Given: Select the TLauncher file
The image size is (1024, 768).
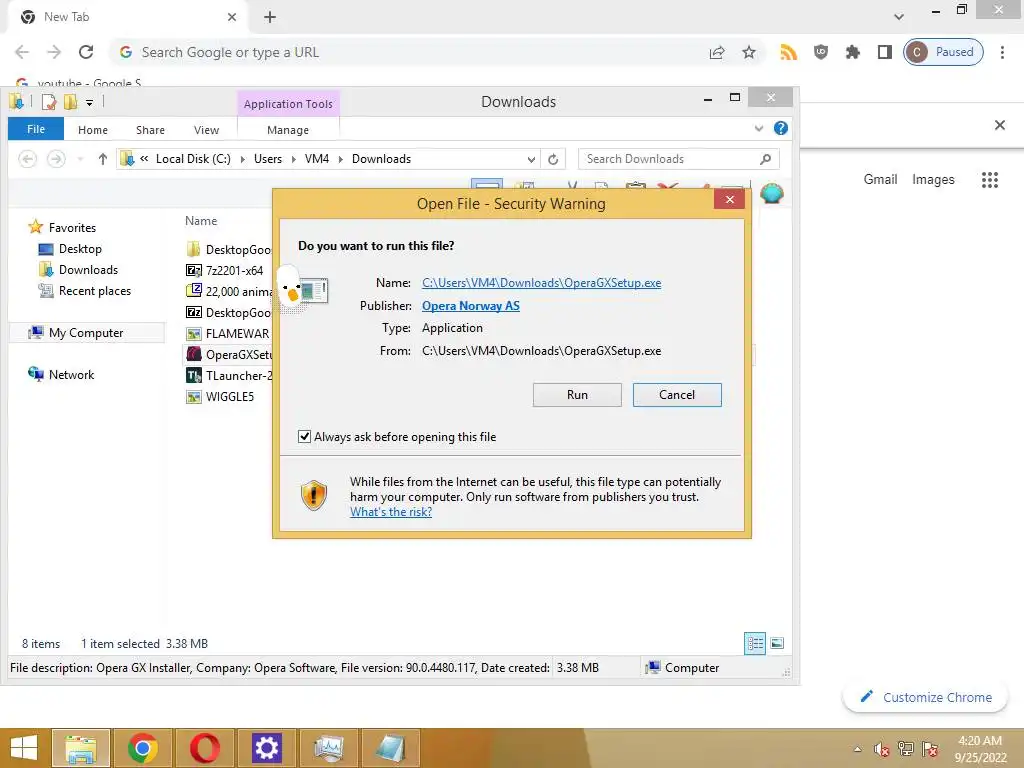Looking at the screenshot, I should click(229, 375).
